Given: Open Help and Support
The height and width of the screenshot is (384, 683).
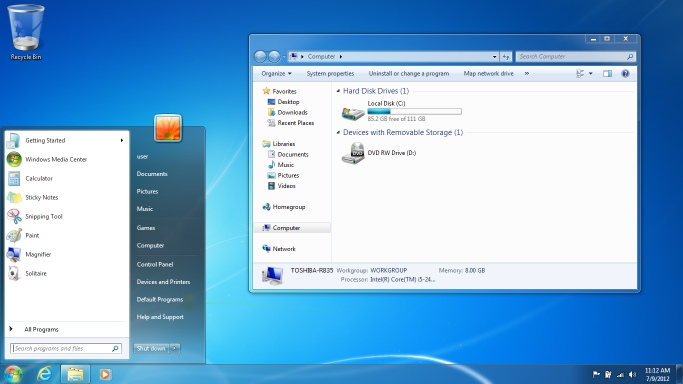Looking at the screenshot, I should coord(160,317).
